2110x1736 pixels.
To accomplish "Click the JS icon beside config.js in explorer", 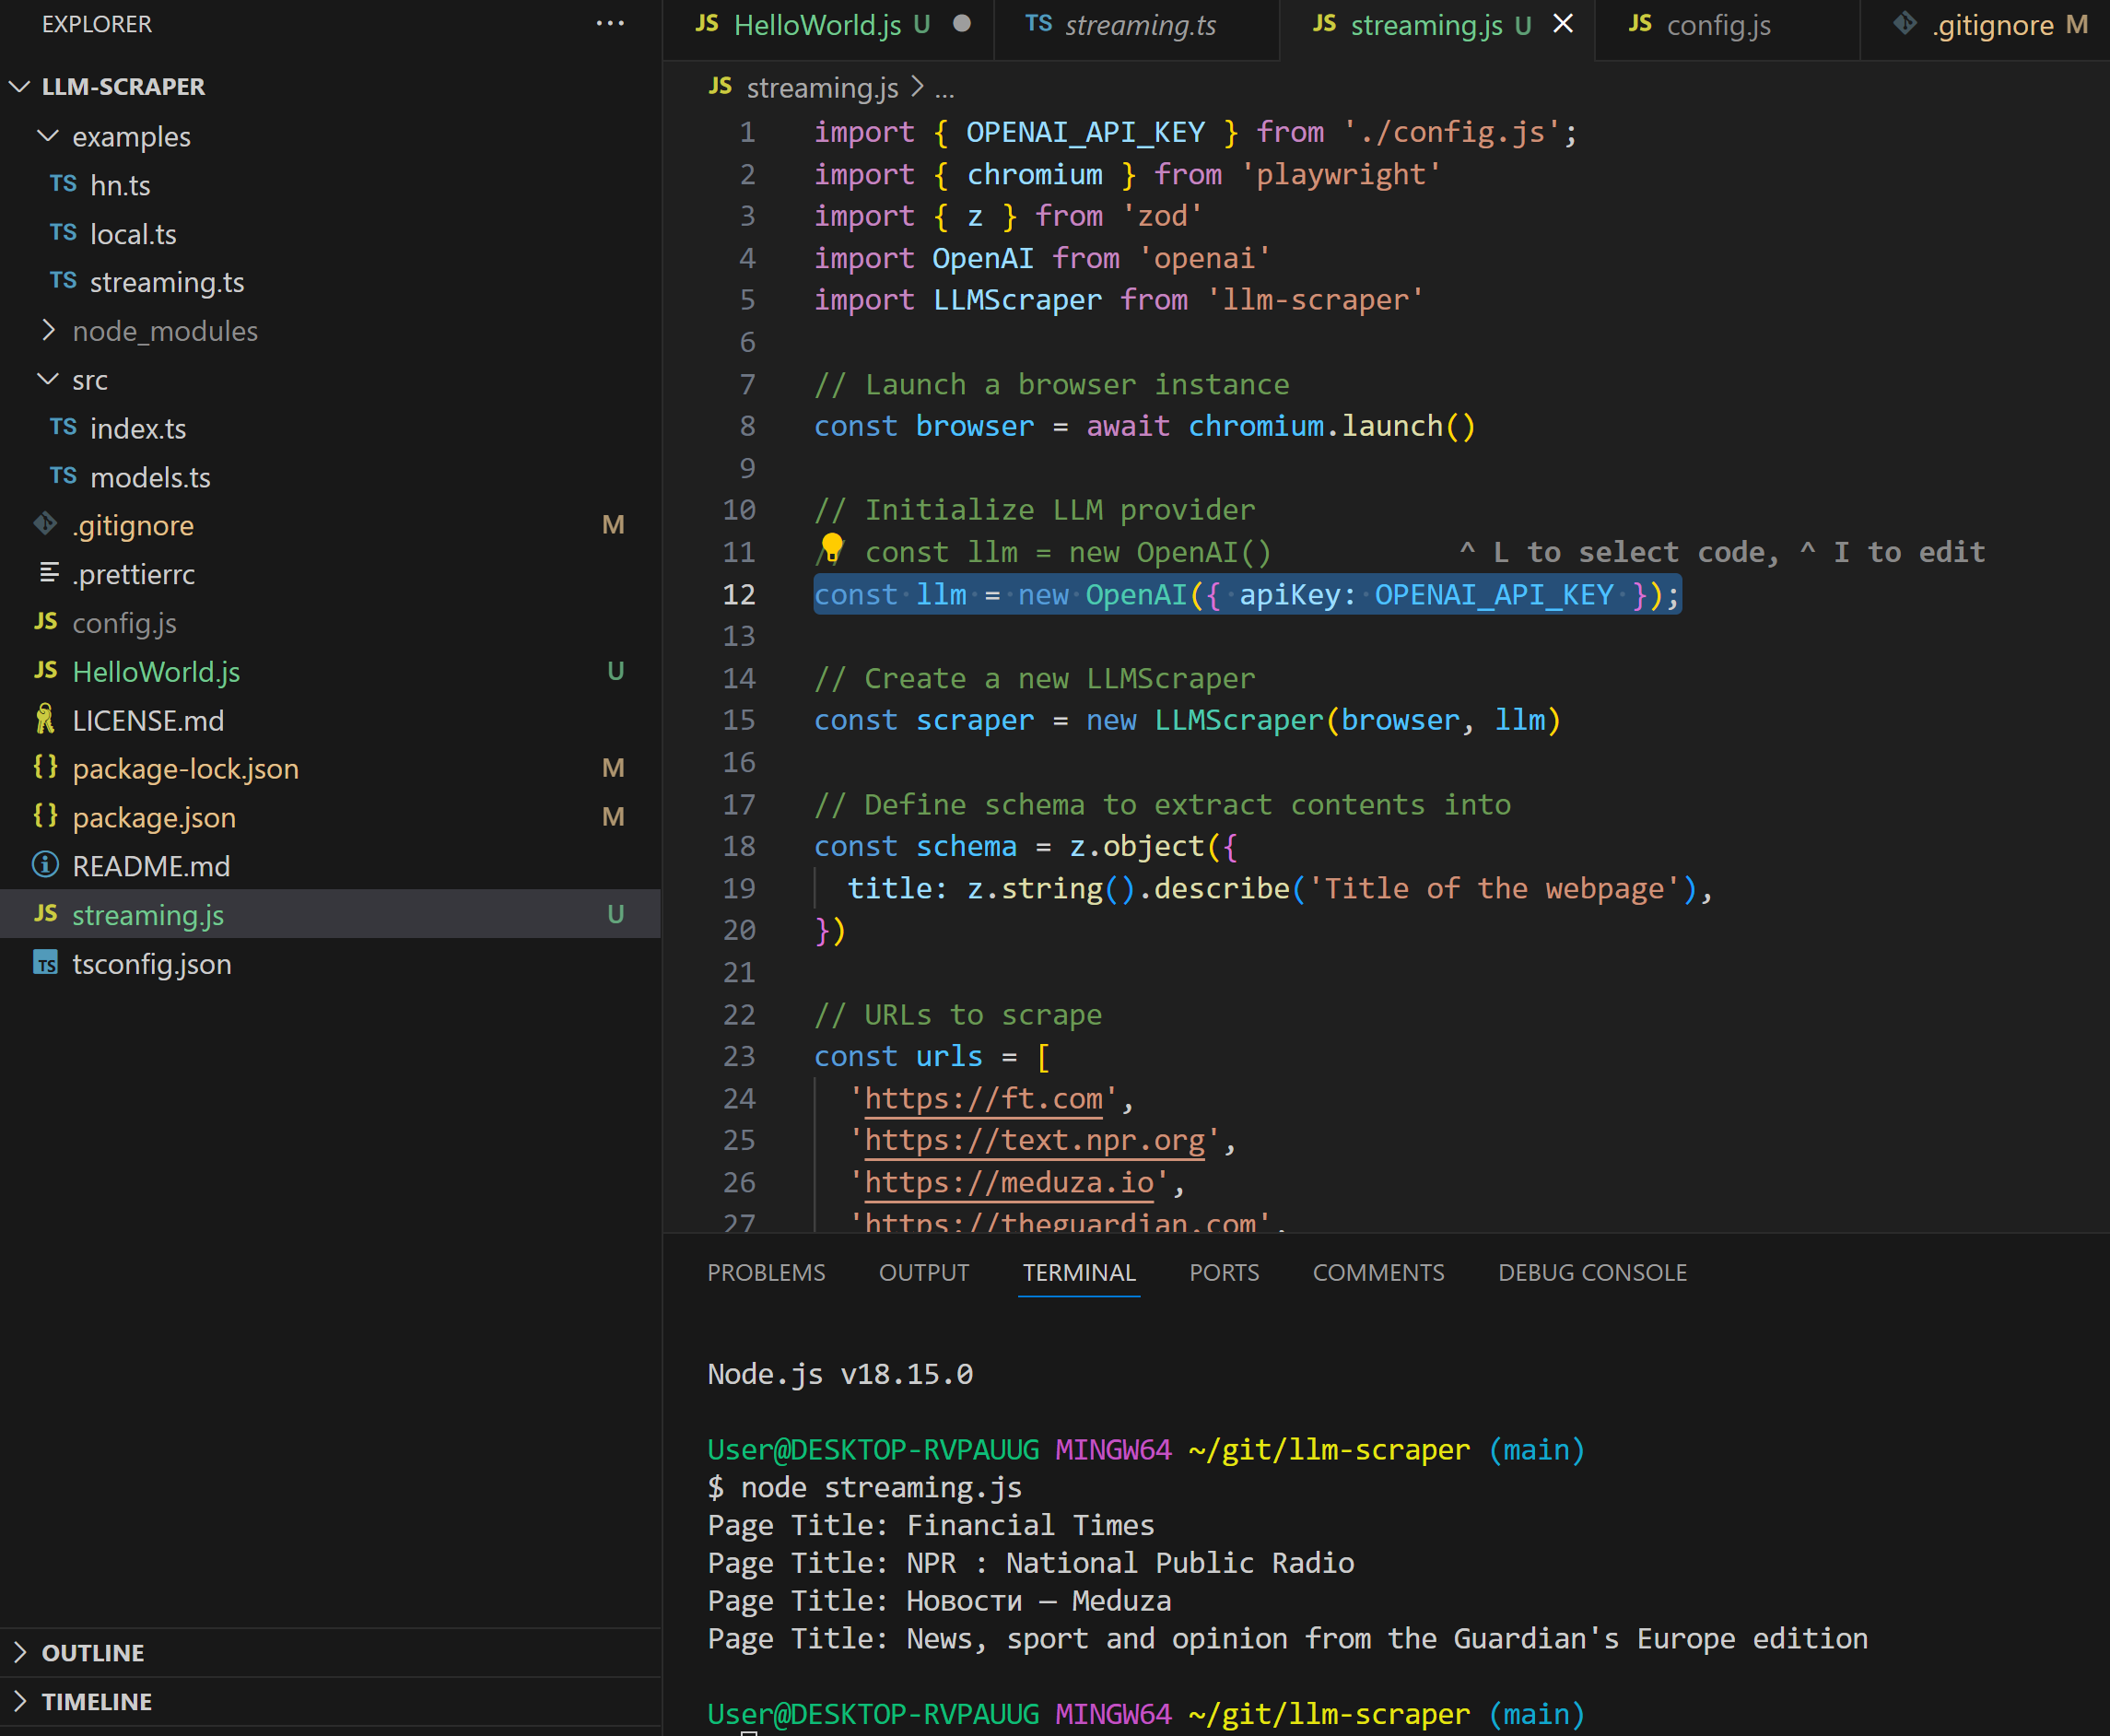I will (45, 621).
